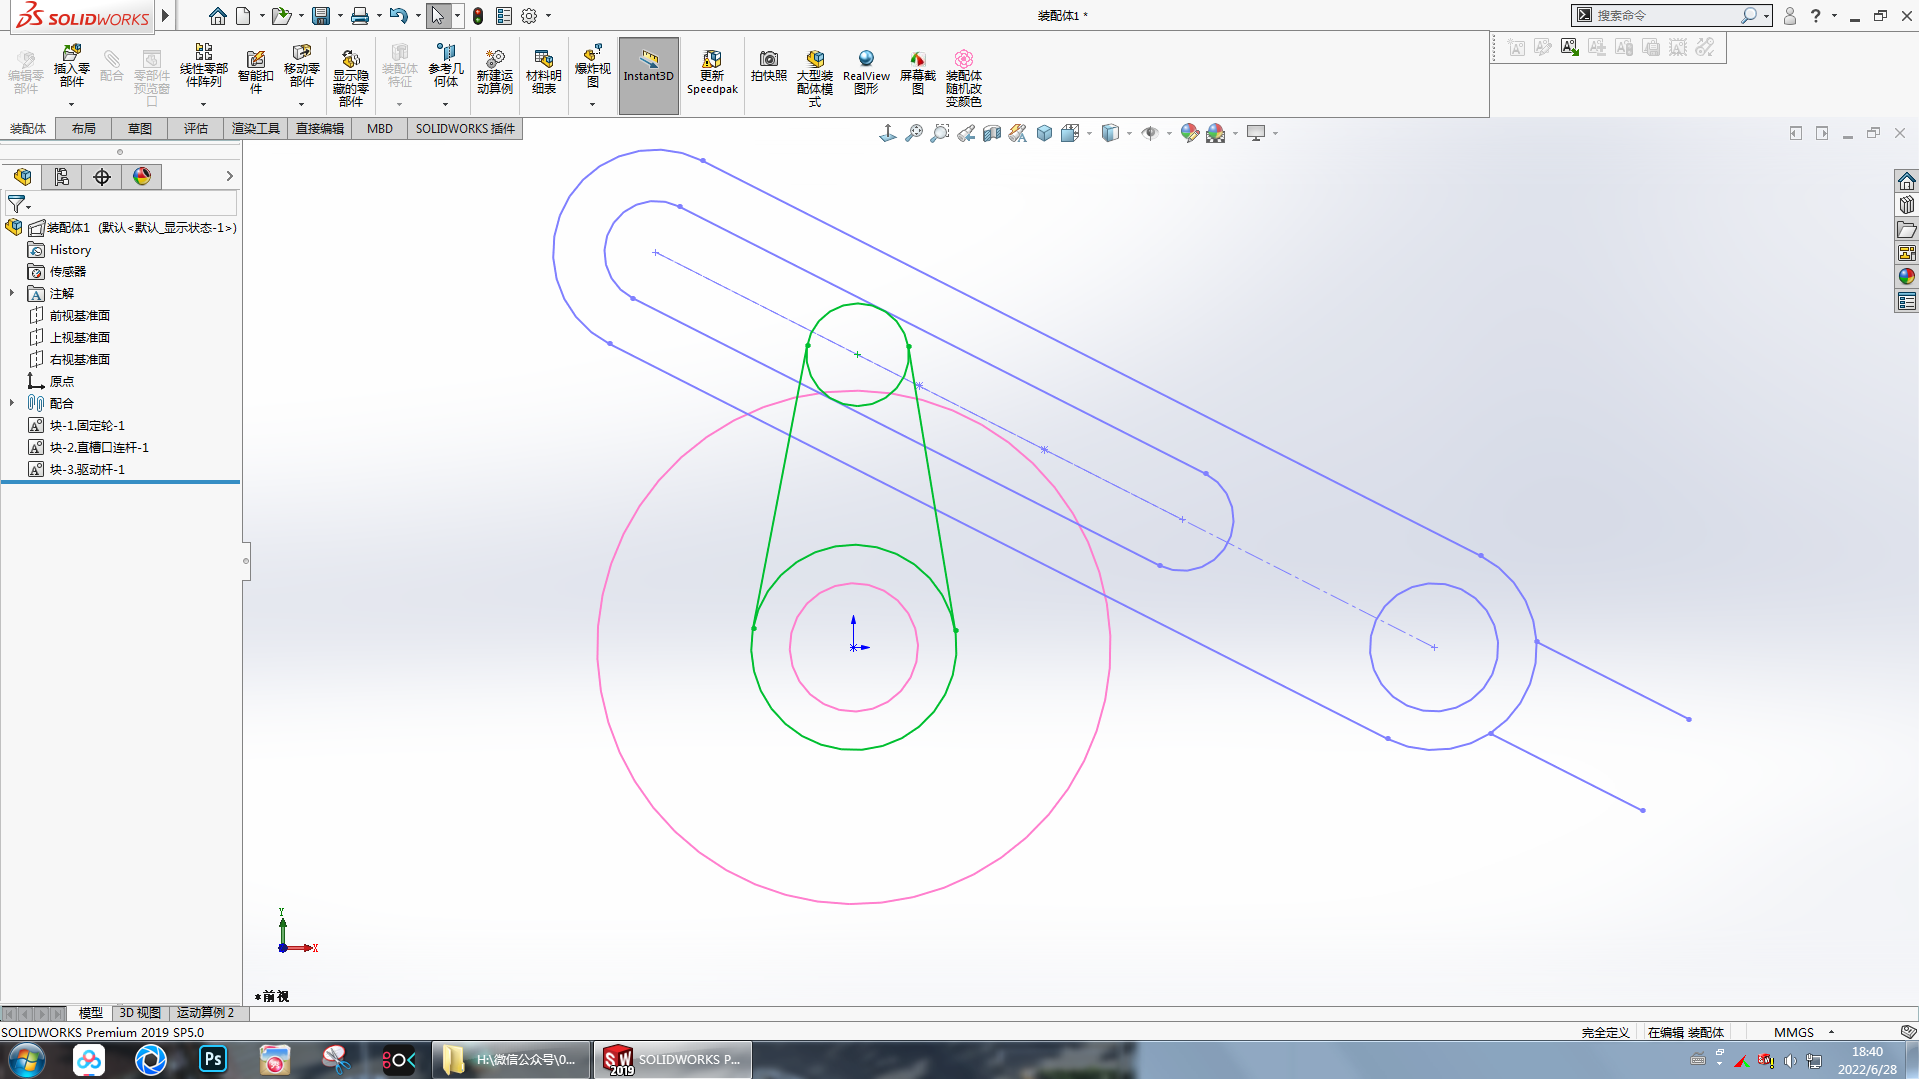Switch to the SOLIDWORKS 插件 ribbon tab
Screen dimensions: 1919x1079
pos(465,129)
